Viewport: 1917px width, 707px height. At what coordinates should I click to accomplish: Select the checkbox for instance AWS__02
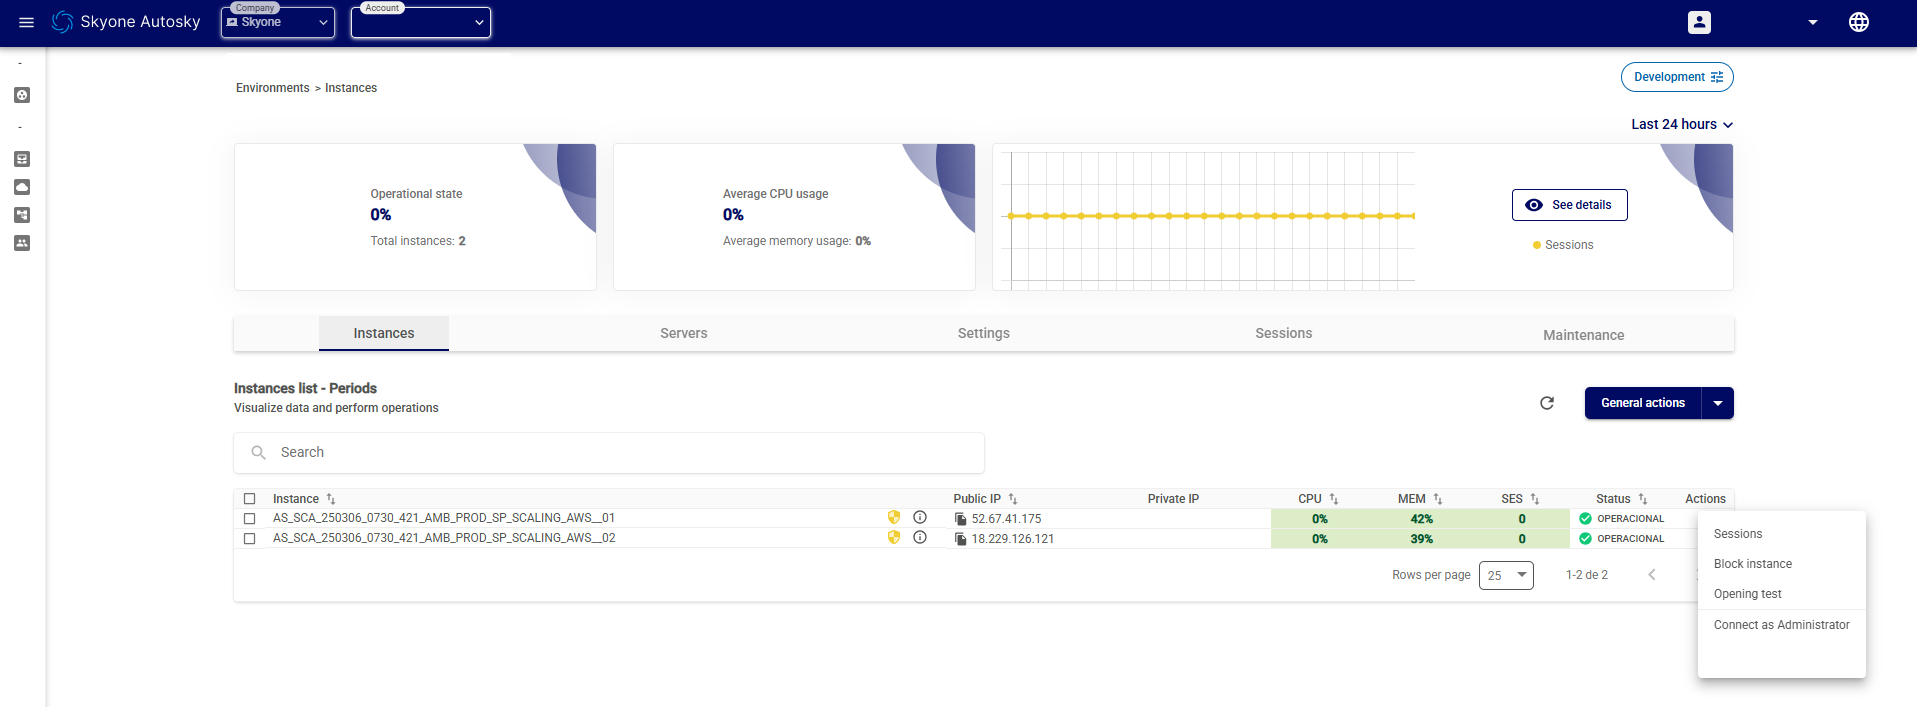(250, 539)
